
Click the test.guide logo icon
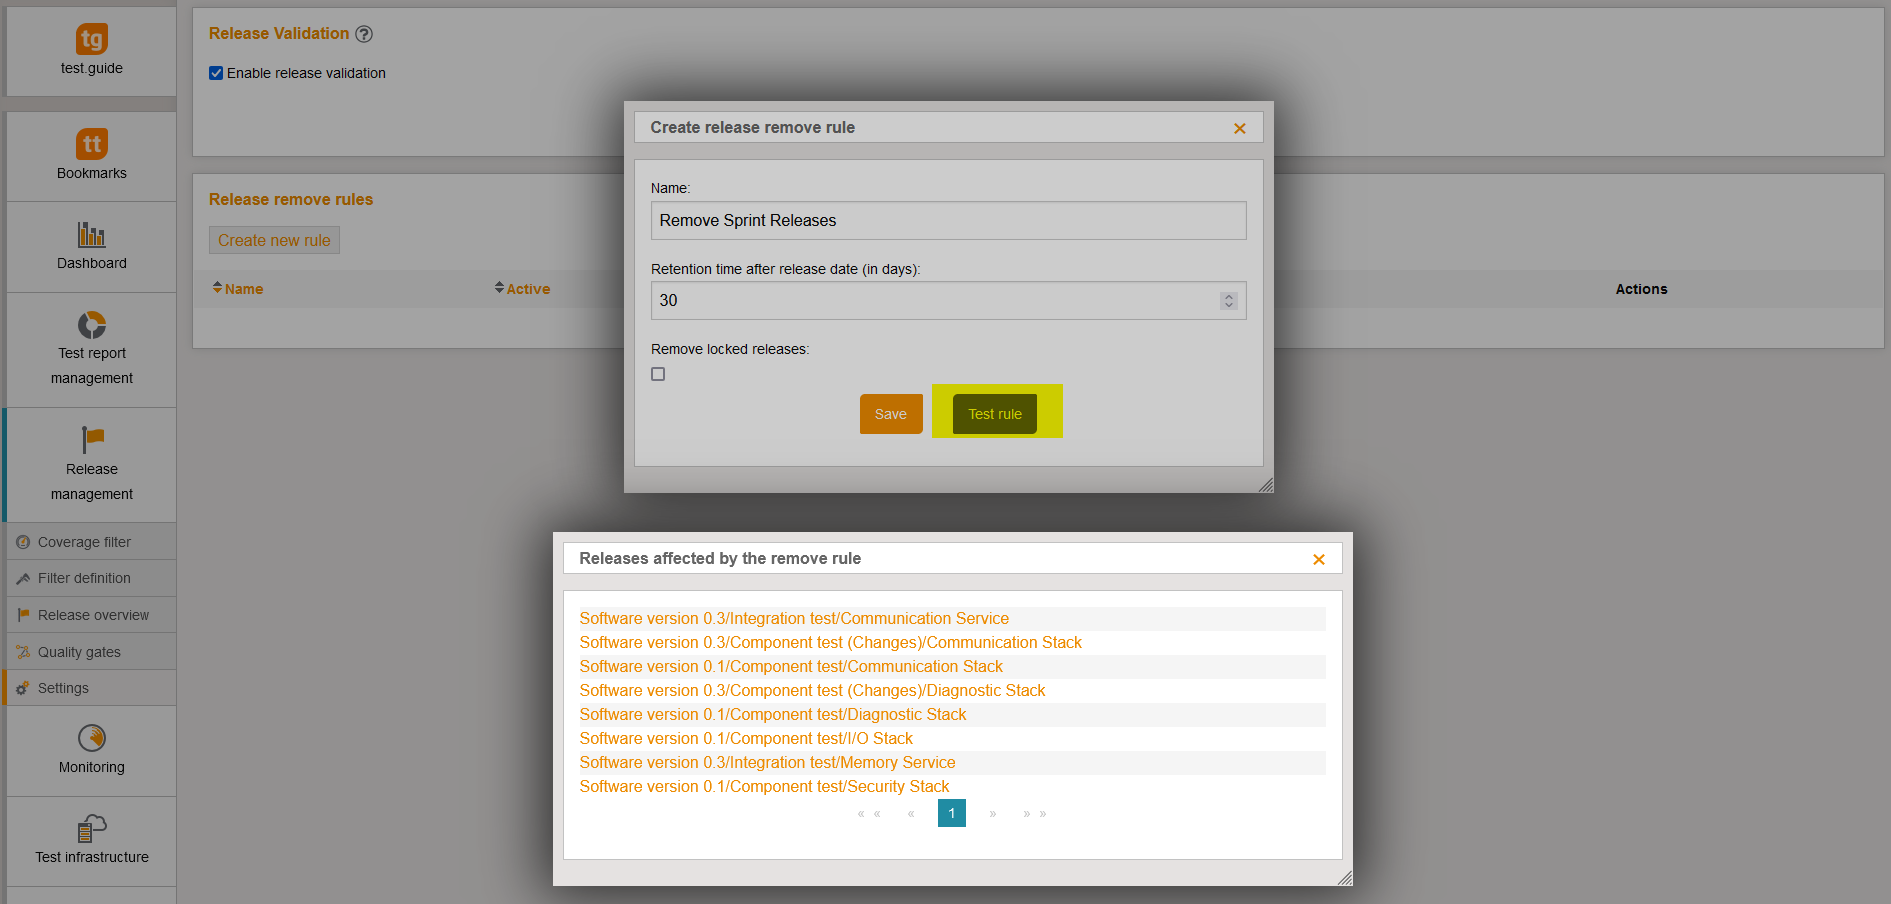tap(92, 40)
